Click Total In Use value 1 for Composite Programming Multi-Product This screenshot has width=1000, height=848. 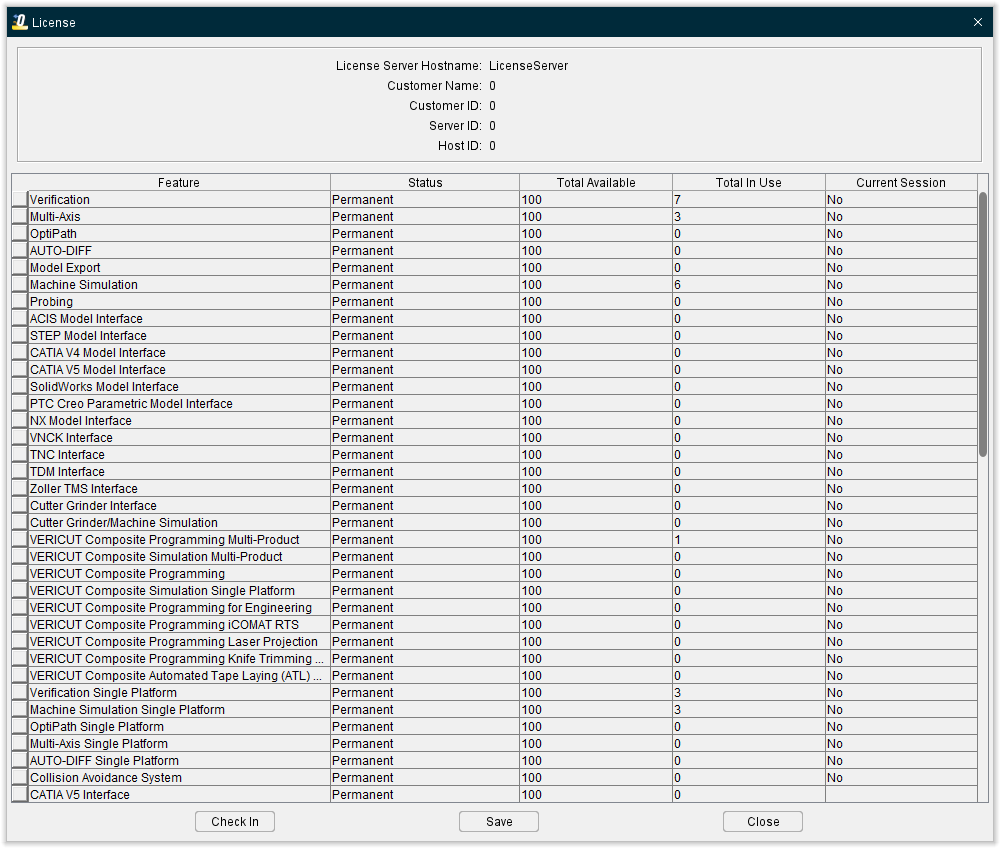(x=749, y=539)
